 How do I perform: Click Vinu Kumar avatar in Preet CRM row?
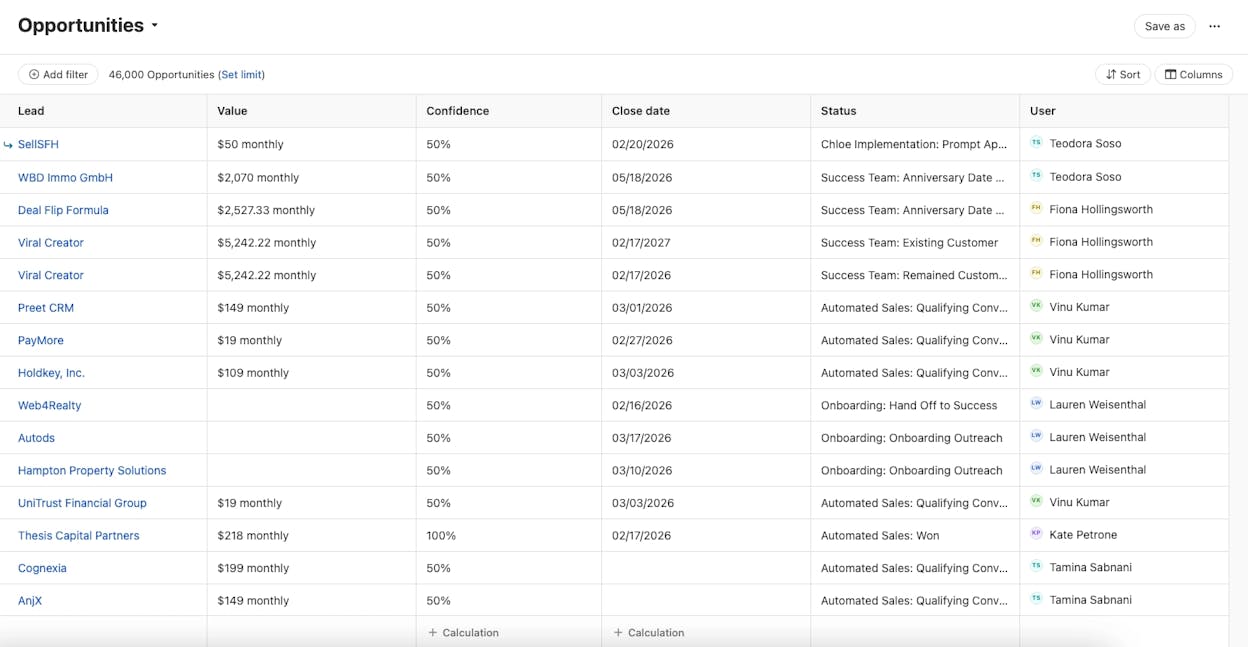(x=1036, y=307)
